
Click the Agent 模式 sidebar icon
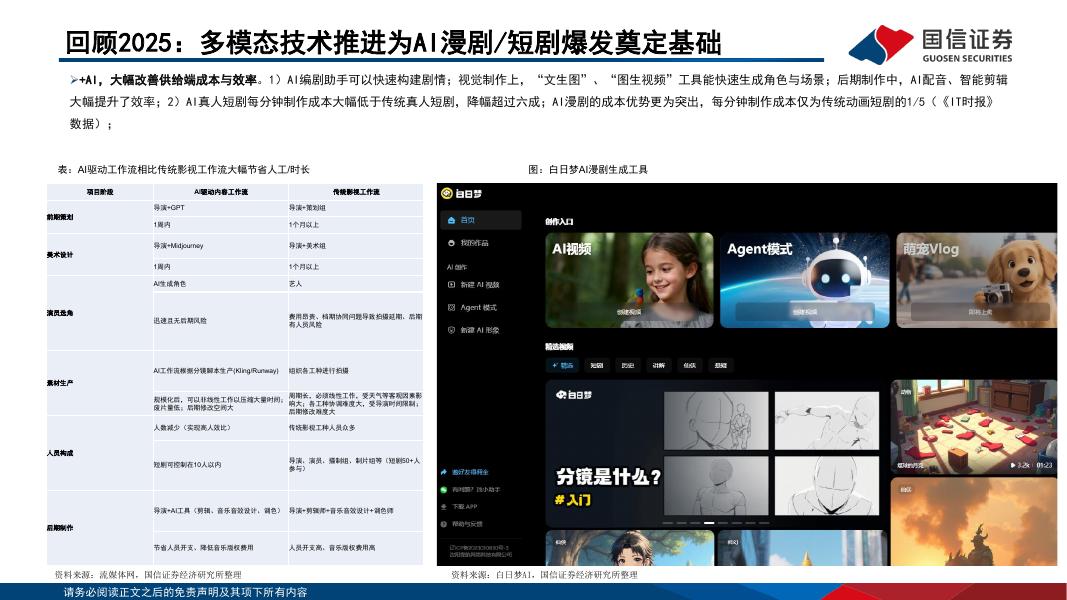451,307
